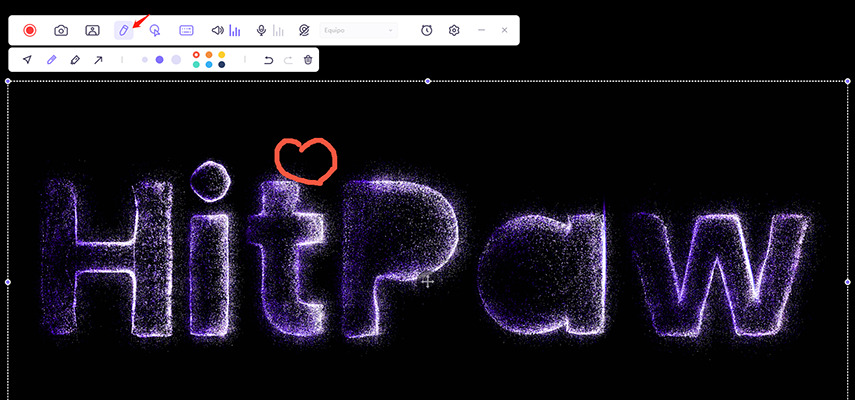Screen dimensions: 855x400
Task: Open the scheduled recording timer clock
Action: point(427,31)
